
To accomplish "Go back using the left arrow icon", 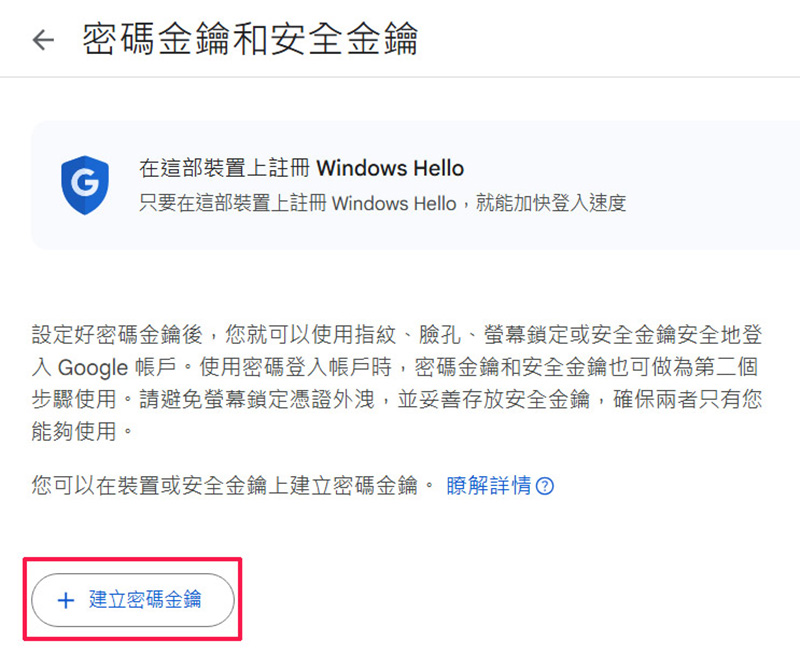I will pos(43,40).
